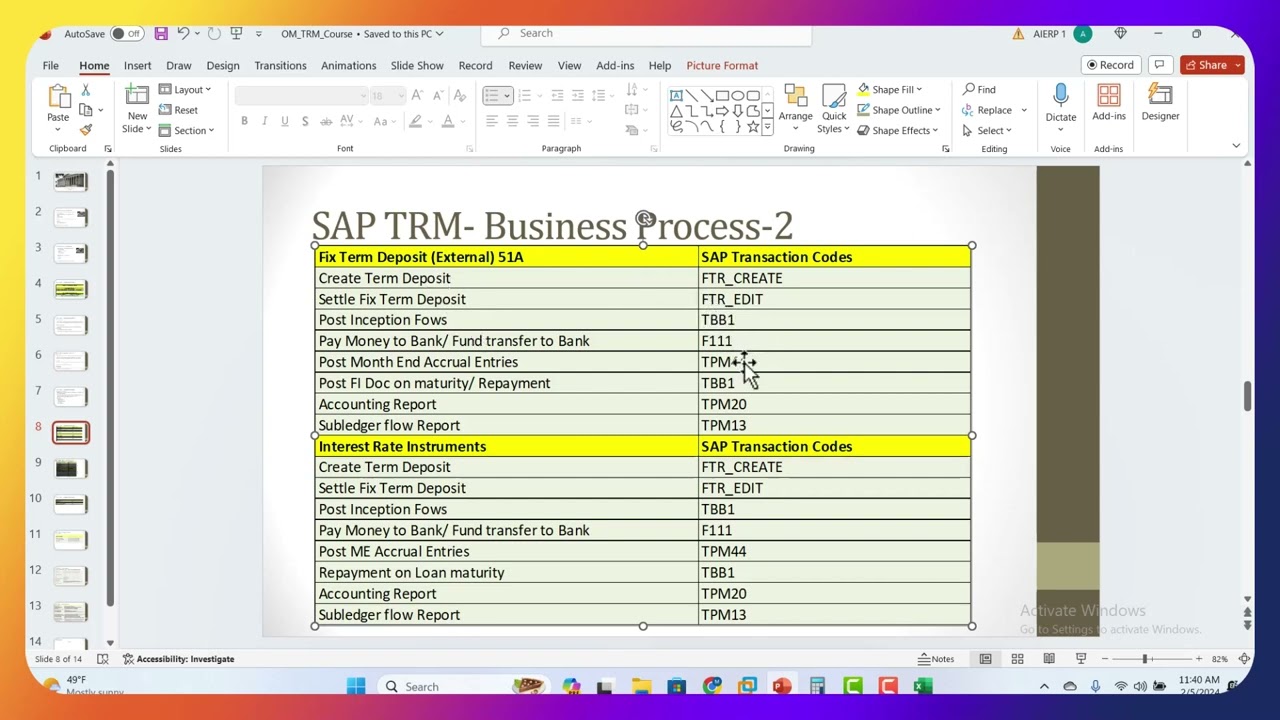This screenshot has width=1280, height=720.
Task: Increase font size
Action: pos(417,95)
